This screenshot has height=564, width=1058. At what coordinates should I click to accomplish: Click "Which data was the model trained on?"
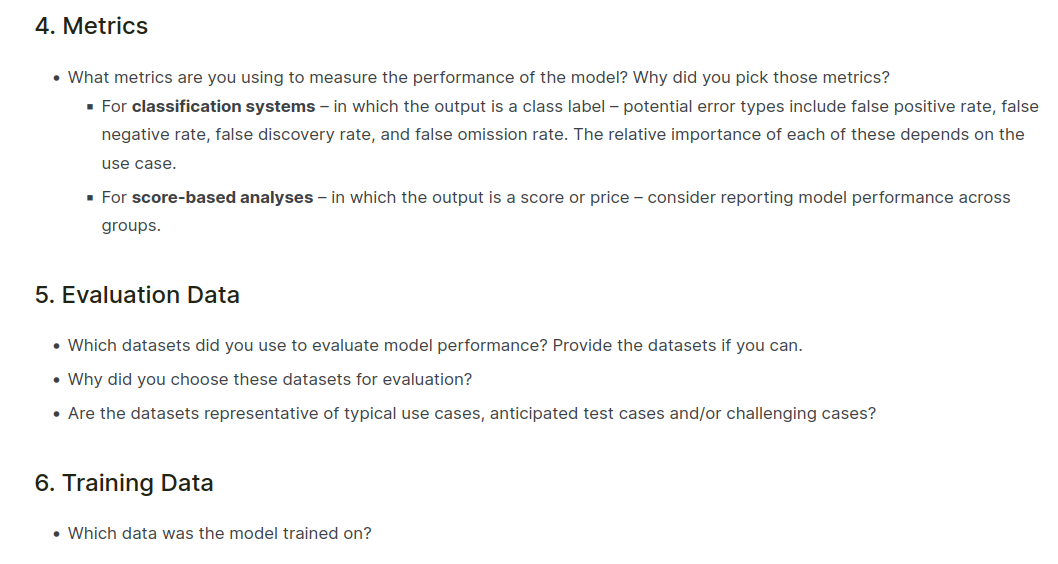click(219, 533)
